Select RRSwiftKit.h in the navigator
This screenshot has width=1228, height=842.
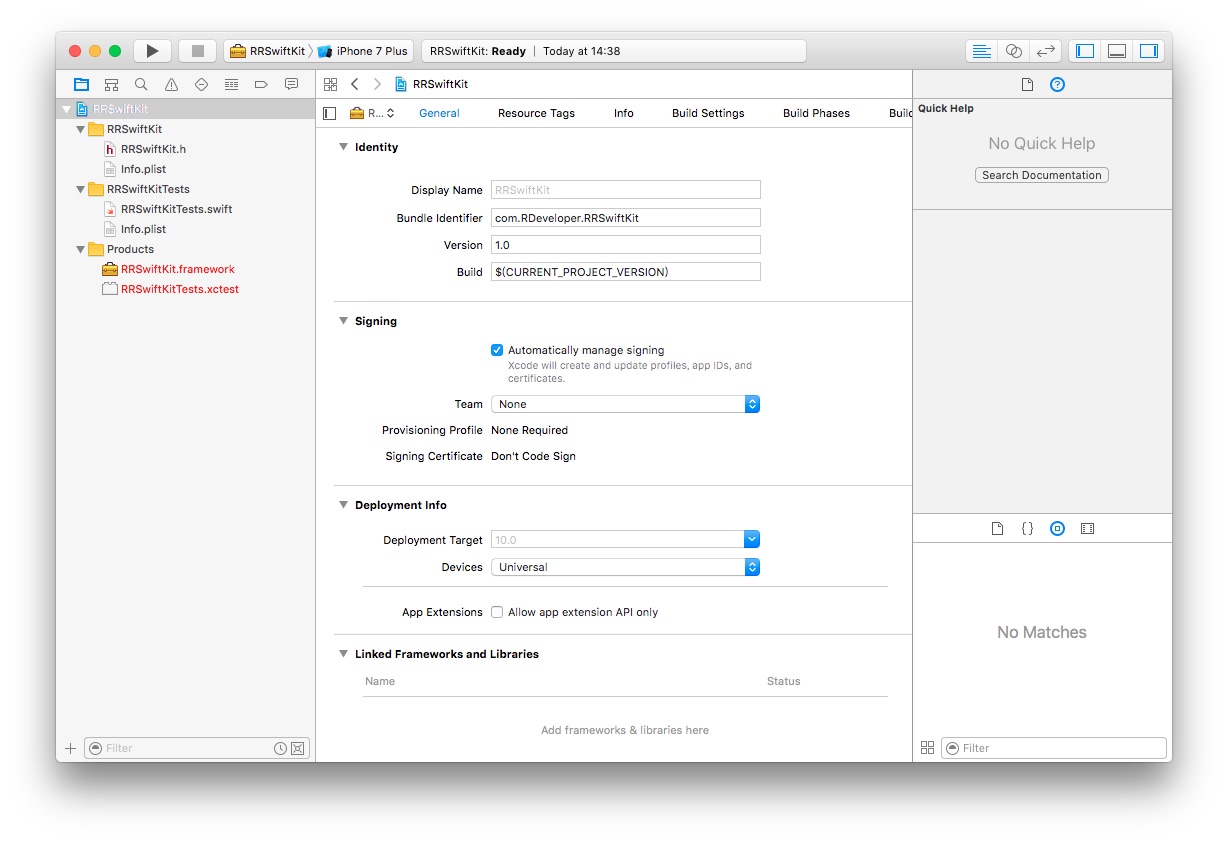pos(153,149)
